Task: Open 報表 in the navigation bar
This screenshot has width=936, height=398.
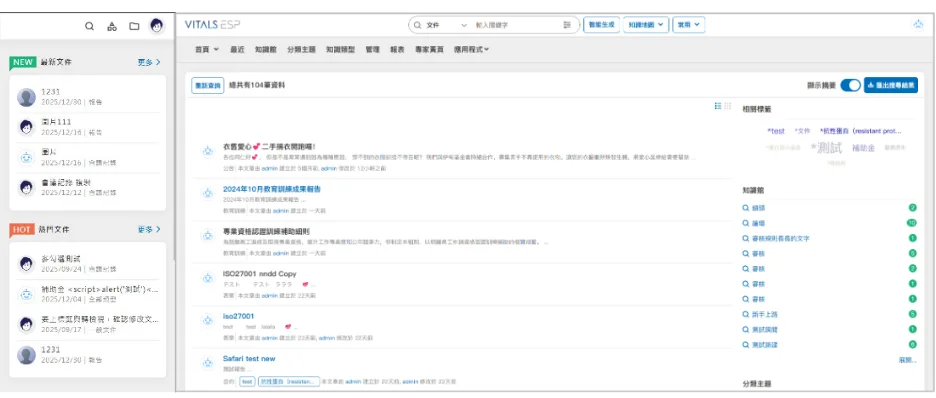Action: [x=398, y=50]
